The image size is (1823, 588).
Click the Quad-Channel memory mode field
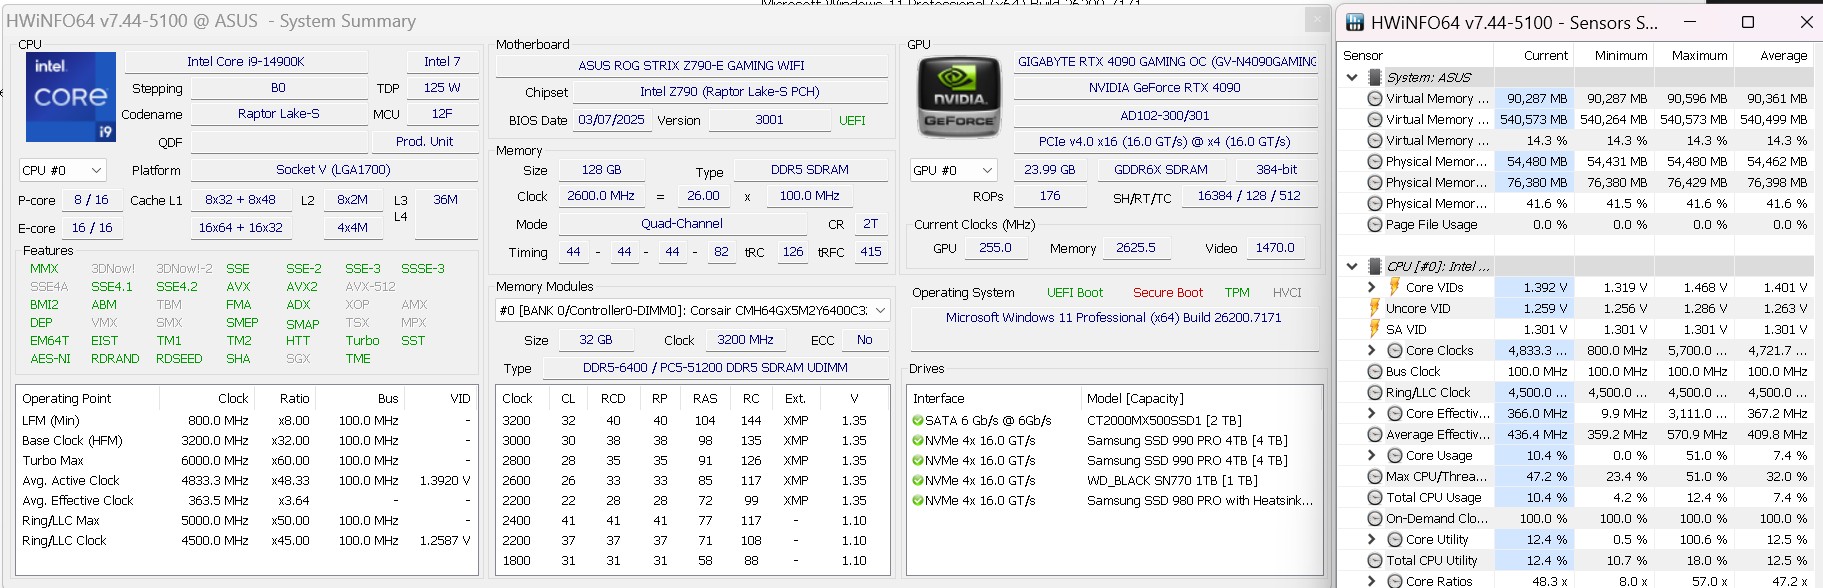(682, 224)
